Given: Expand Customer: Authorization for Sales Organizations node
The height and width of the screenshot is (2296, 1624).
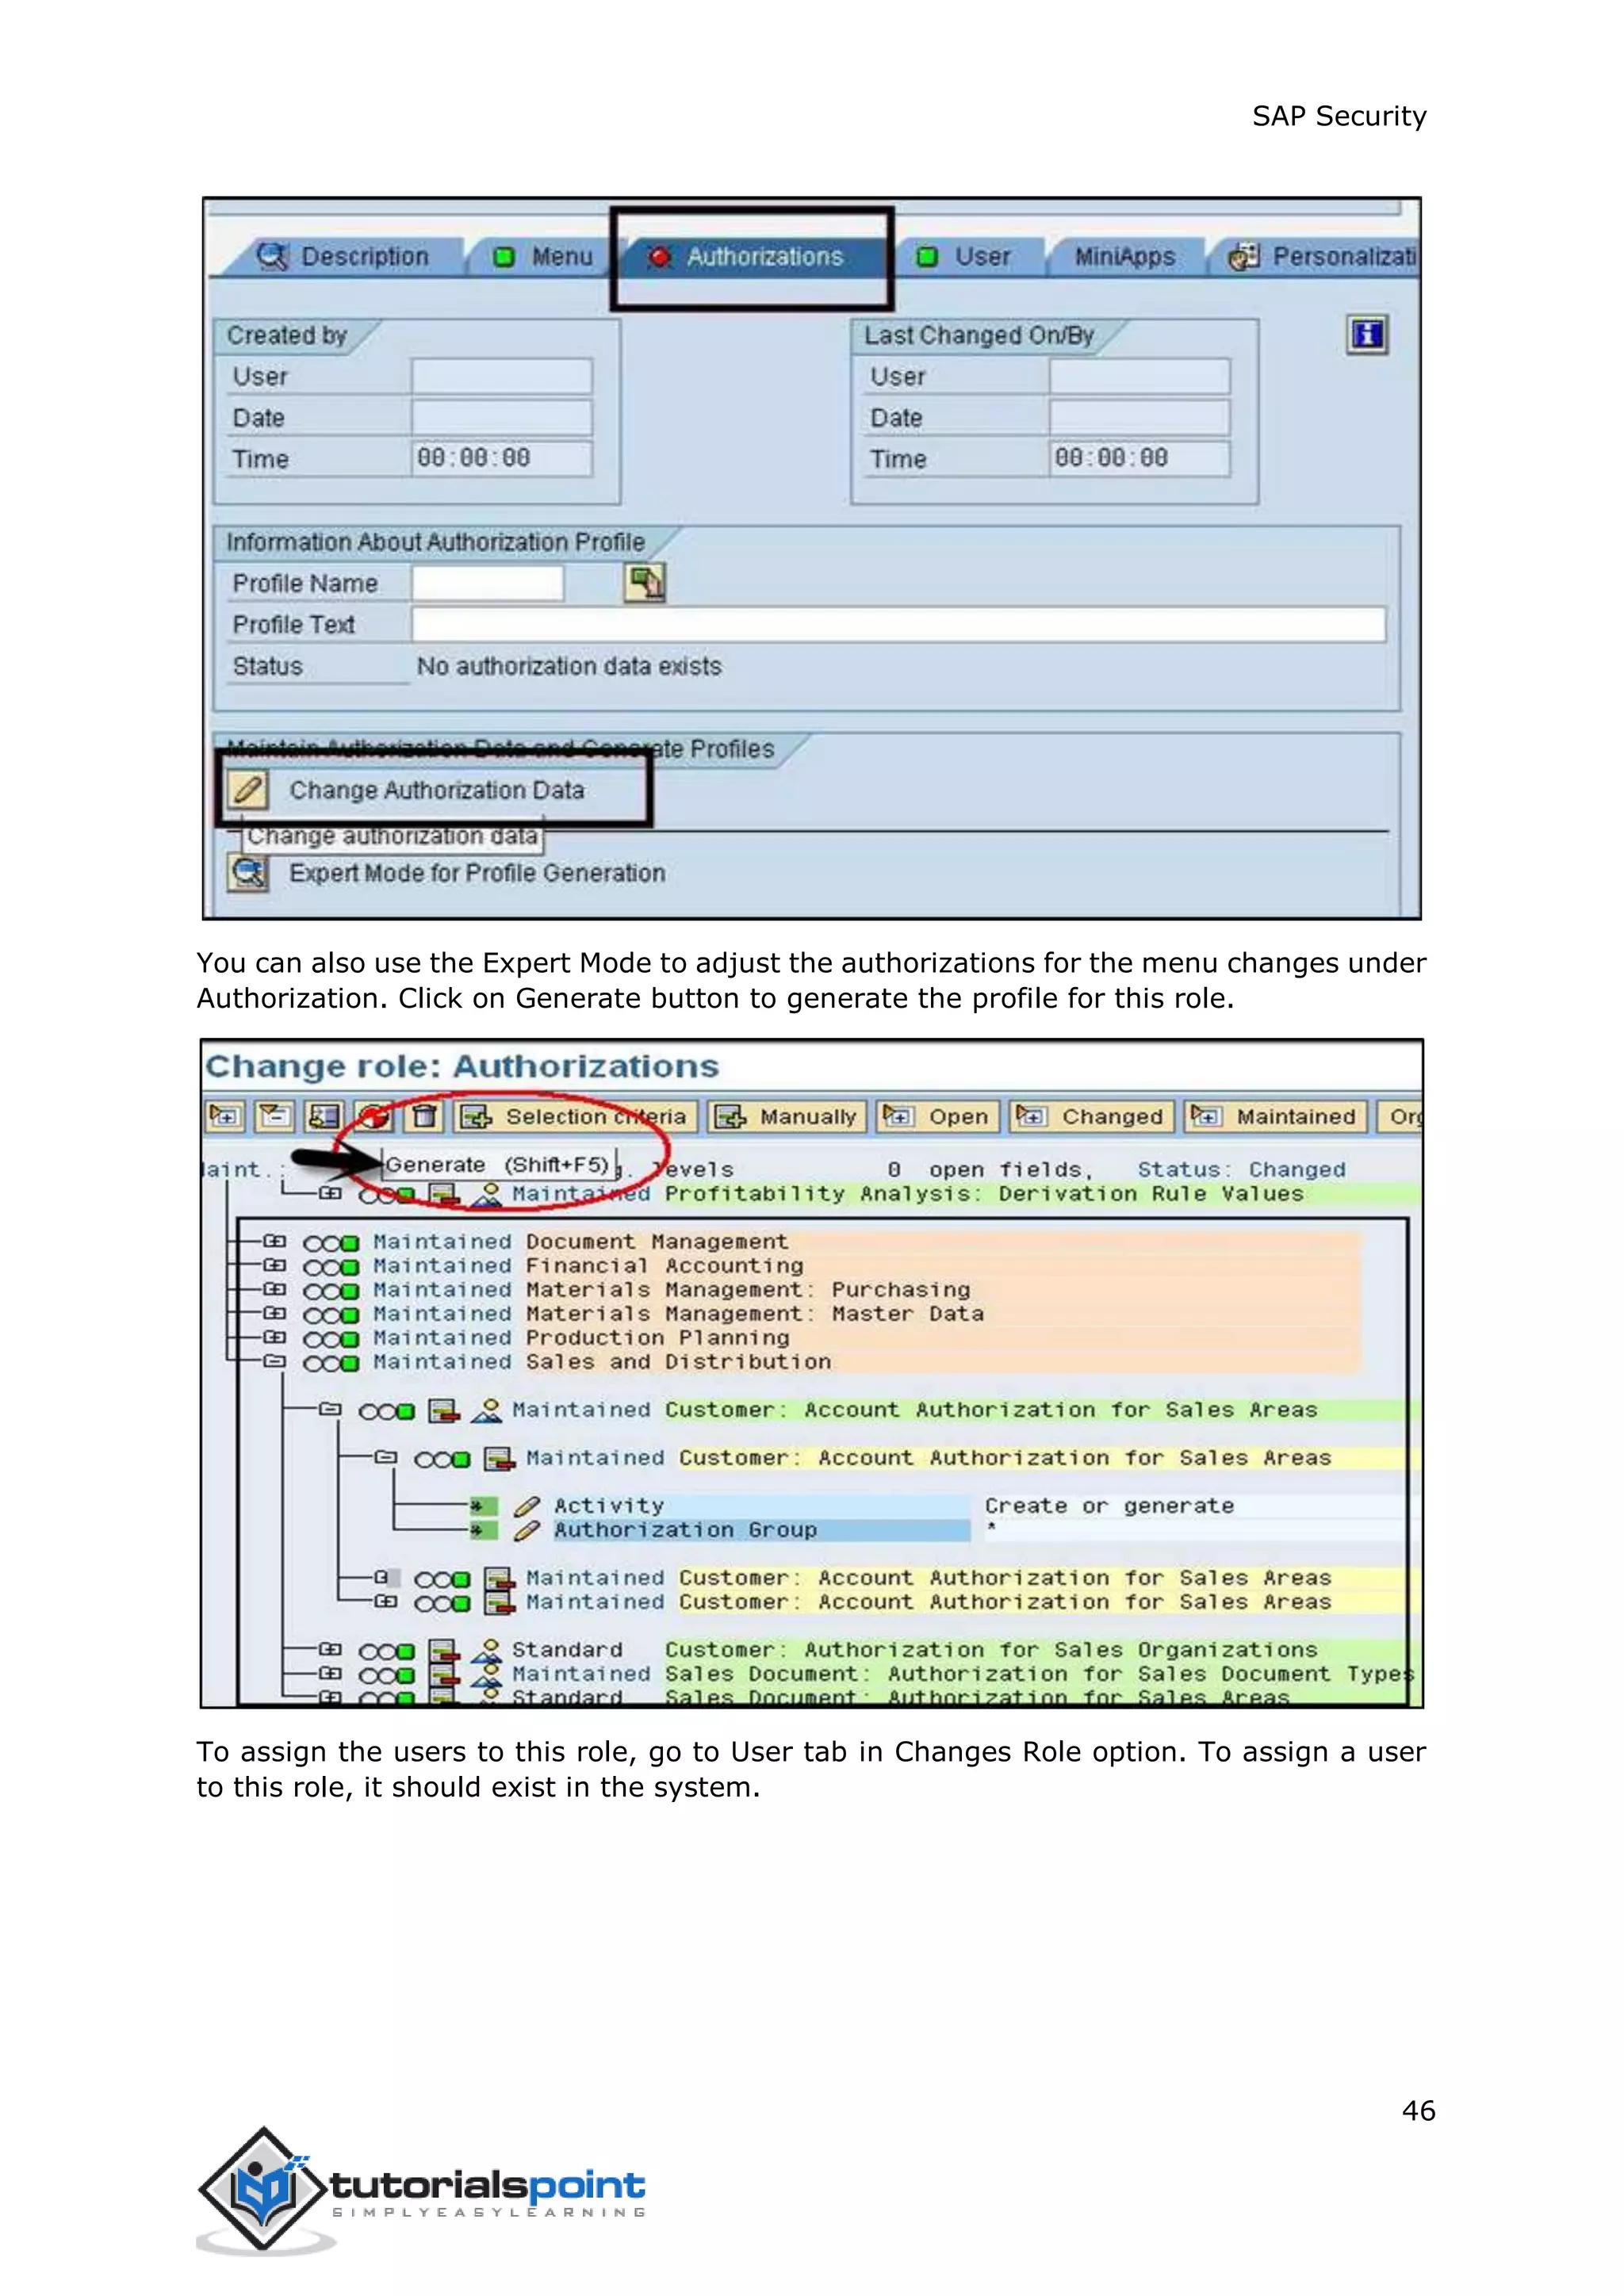Looking at the screenshot, I should (x=330, y=1649).
